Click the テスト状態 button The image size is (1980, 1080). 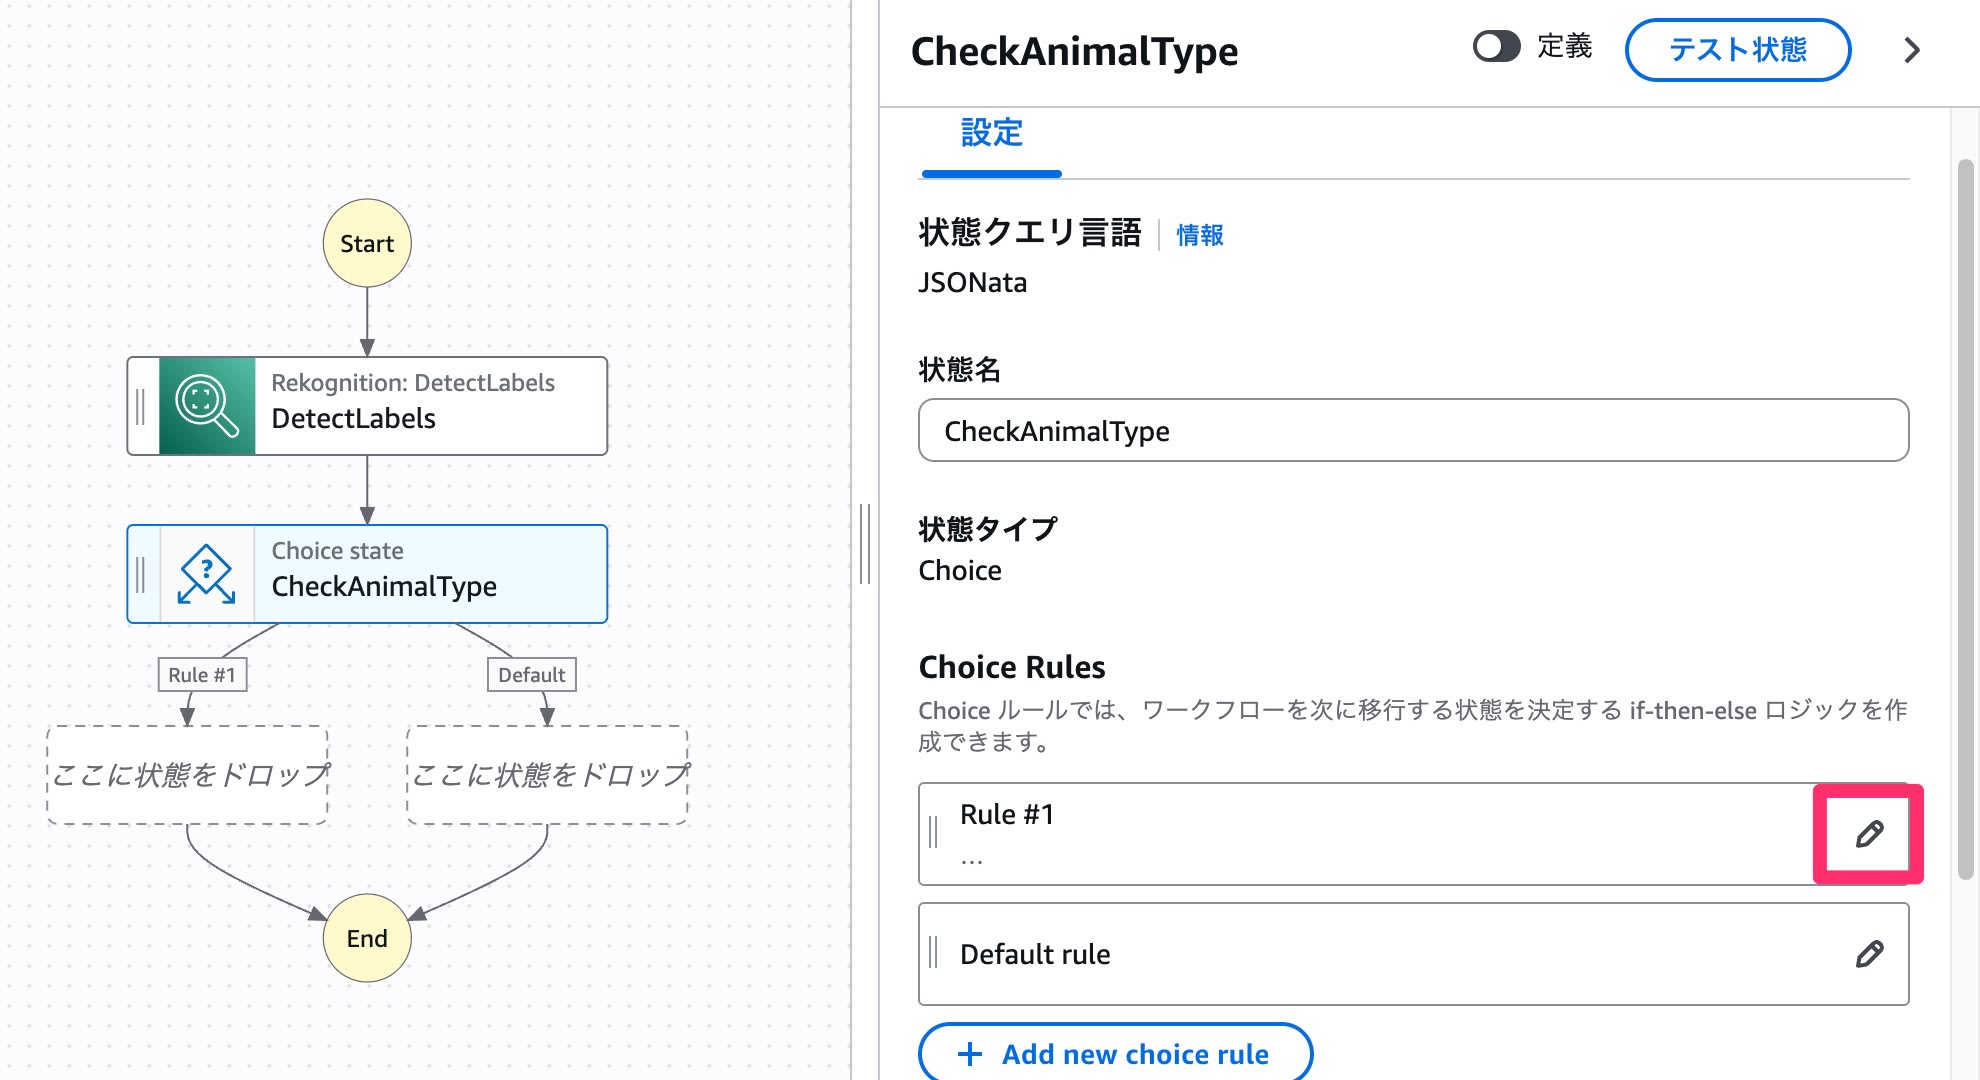click(1737, 50)
